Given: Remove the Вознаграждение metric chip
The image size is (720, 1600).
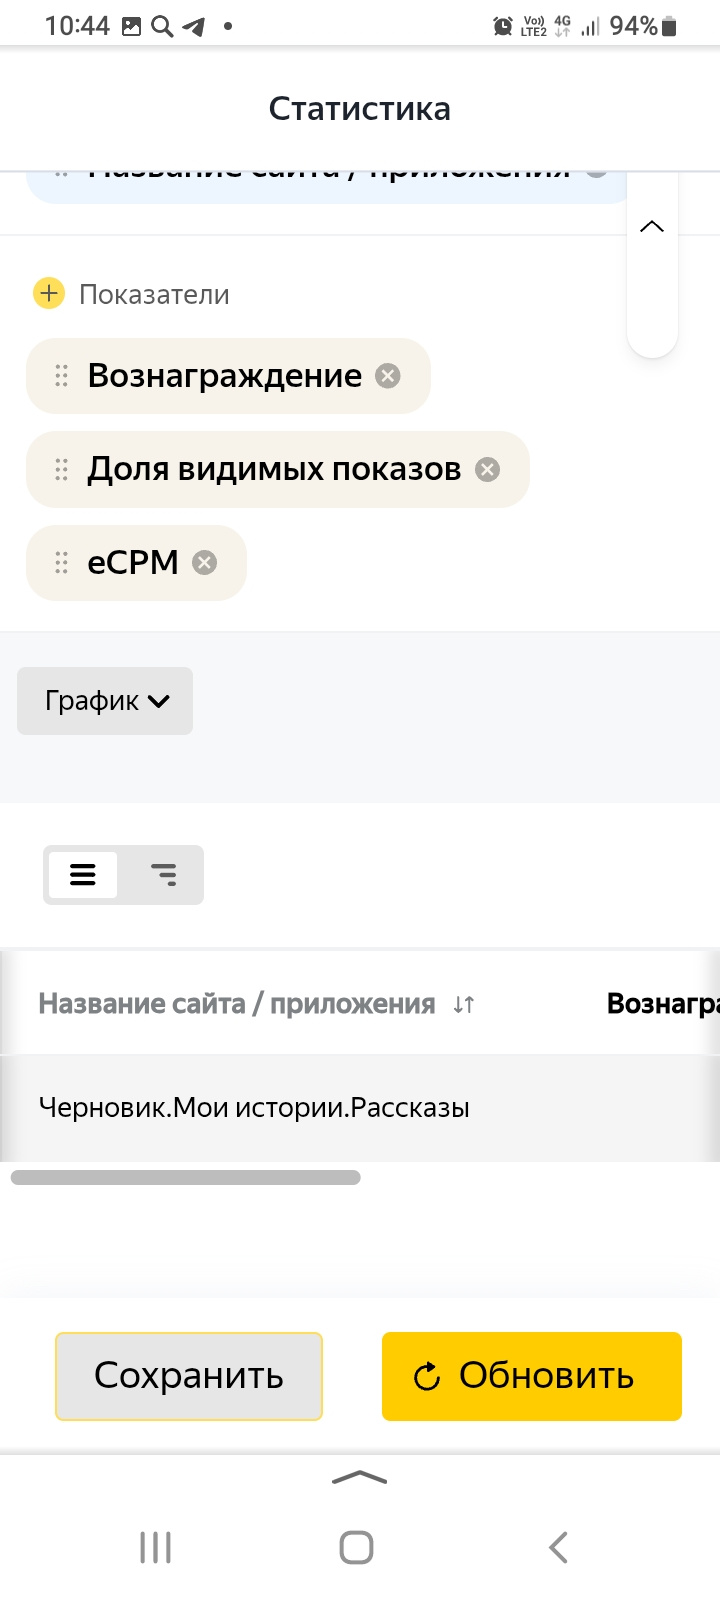Looking at the screenshot, I should [x=388, y=376].
